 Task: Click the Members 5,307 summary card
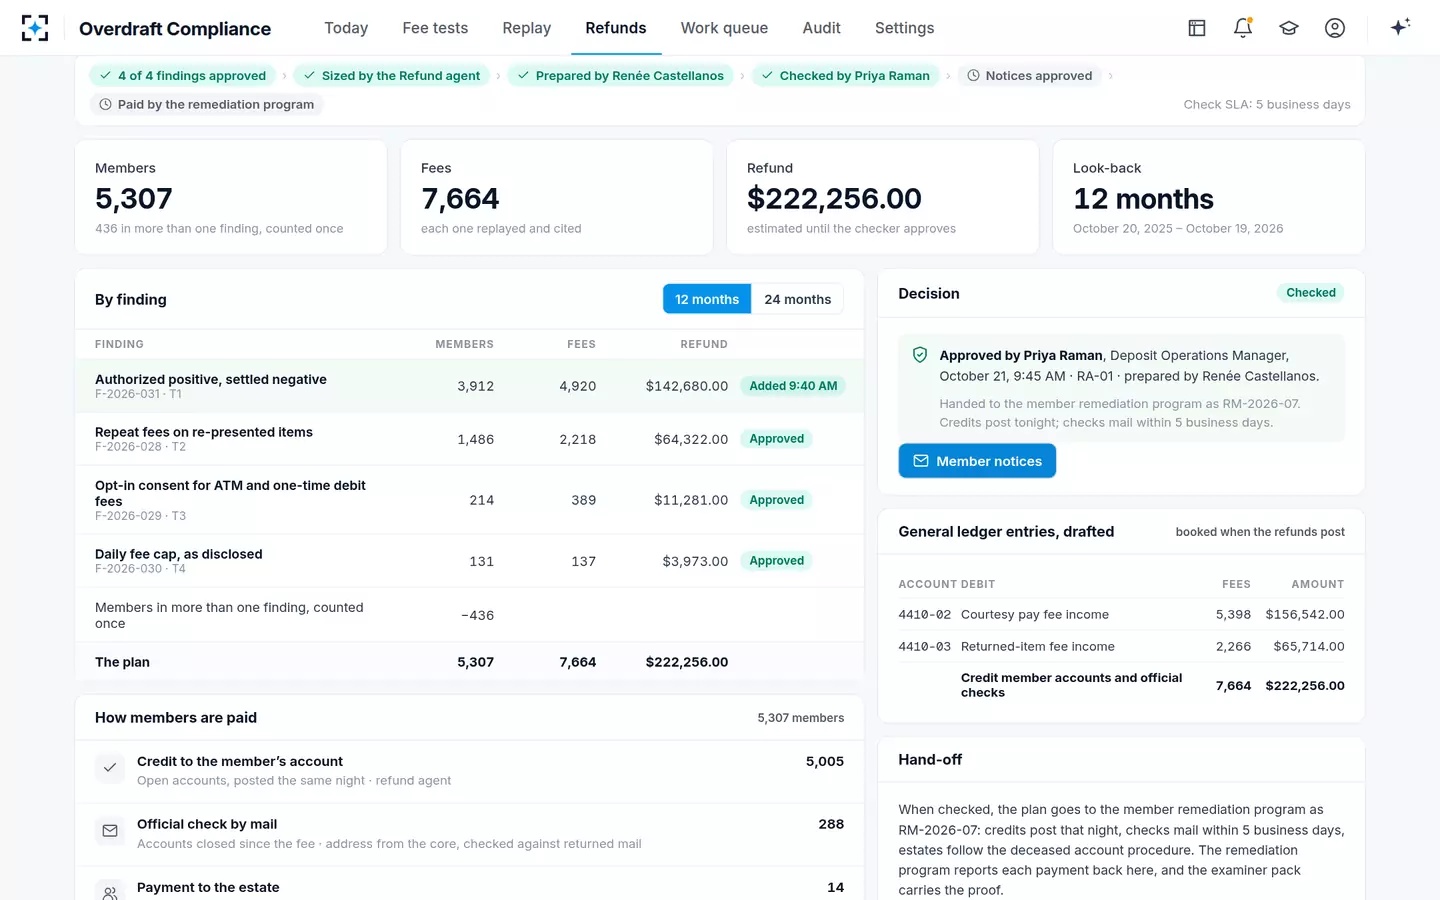click(x=231, y=197)
